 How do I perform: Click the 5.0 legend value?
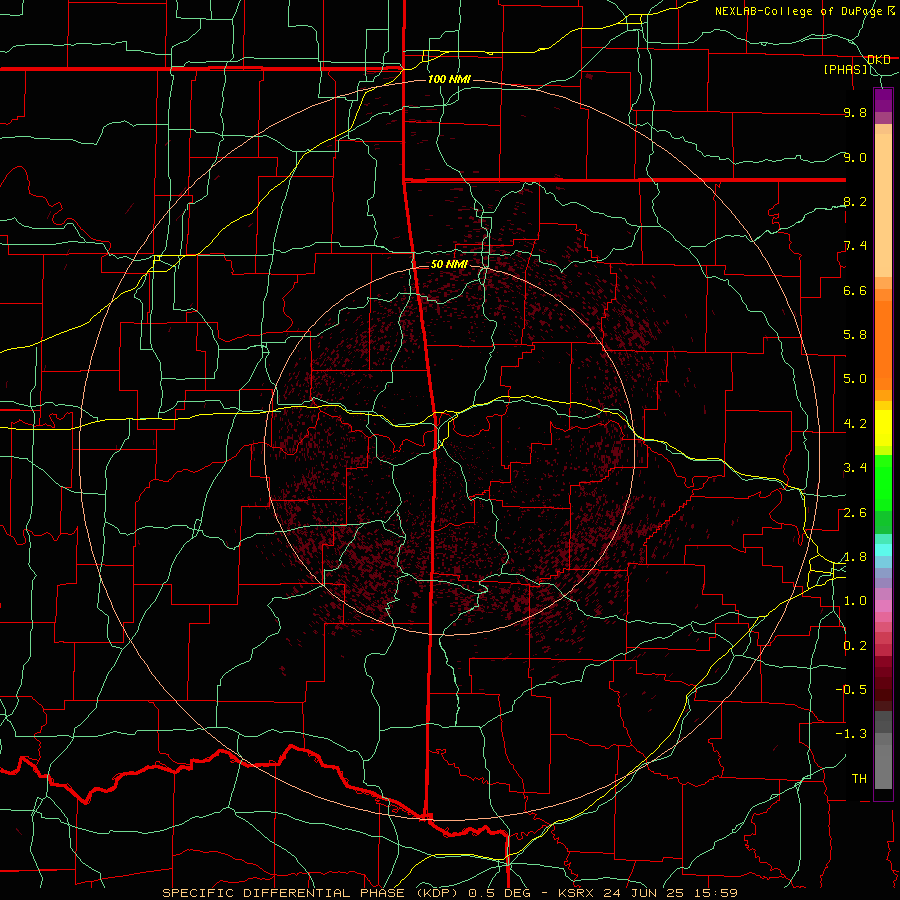(x=855, y=379)
